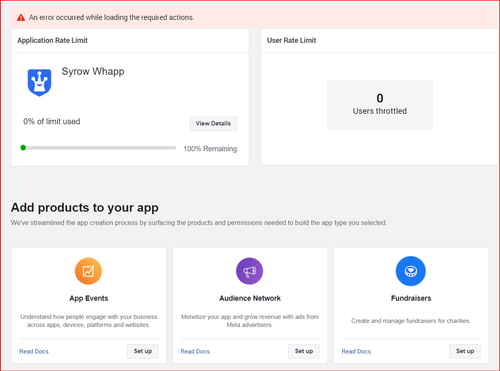
Task: Click the Syrow Whapp app name
Action: 93,71
